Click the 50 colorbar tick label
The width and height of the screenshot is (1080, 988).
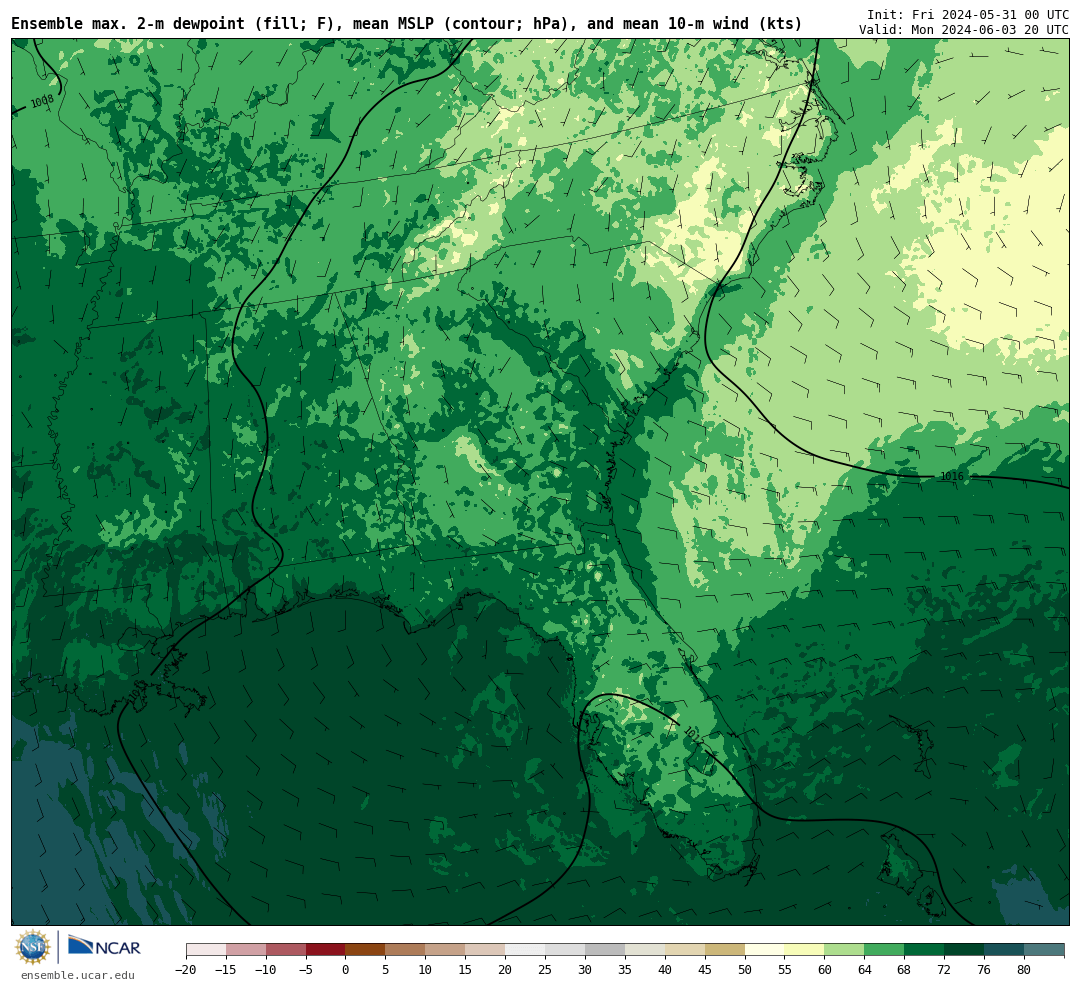(745, 970)
